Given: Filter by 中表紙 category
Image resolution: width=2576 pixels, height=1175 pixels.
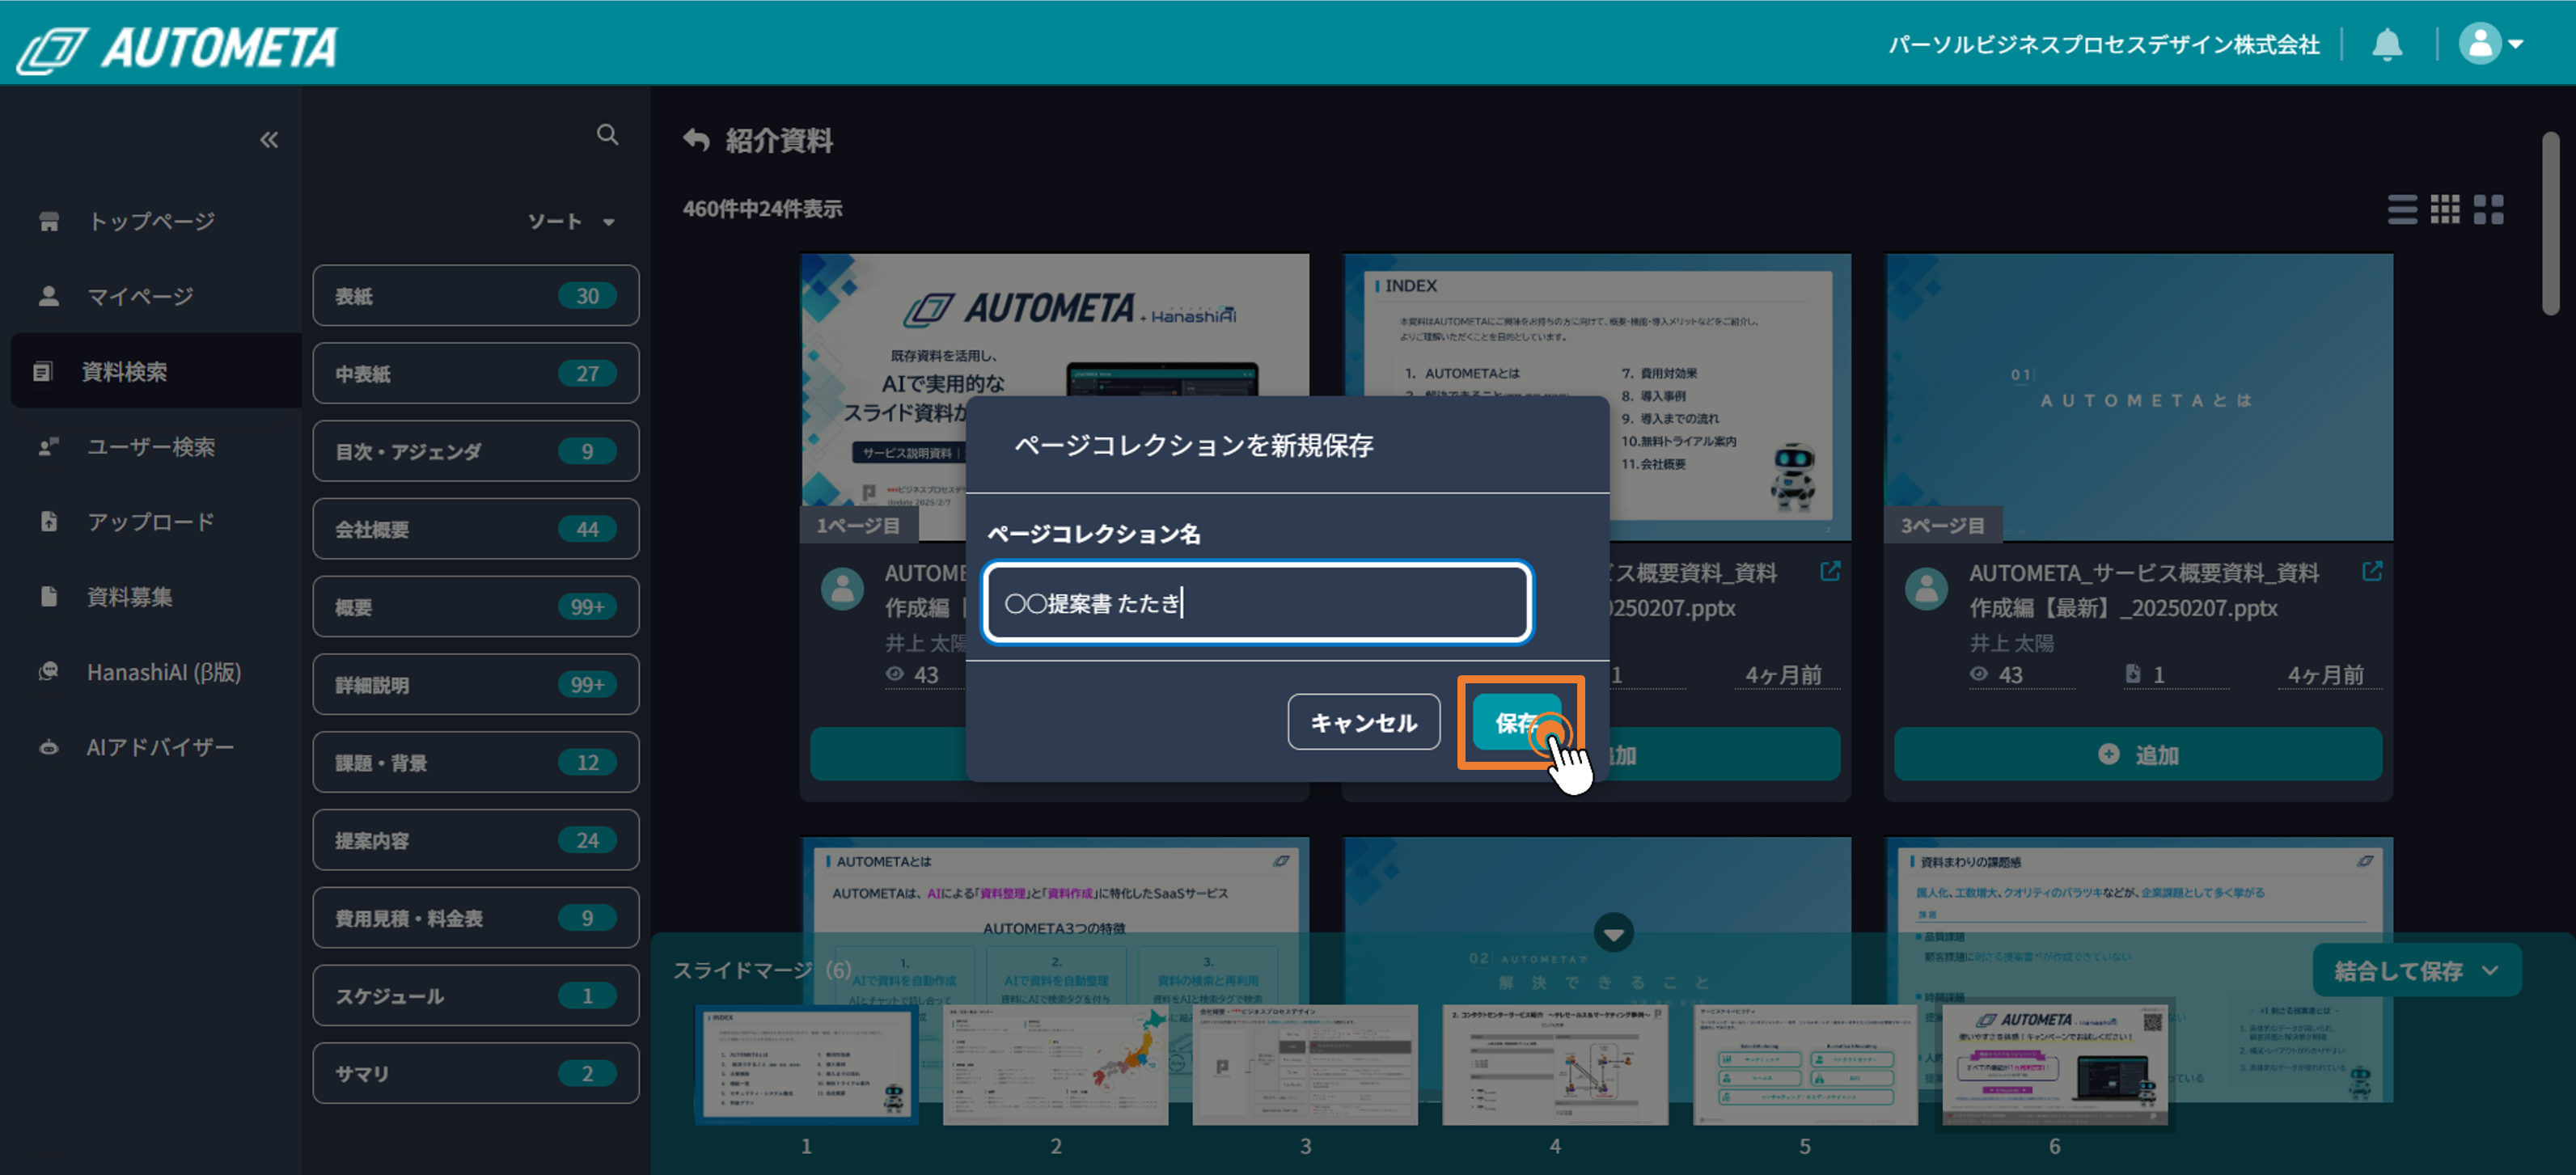Looking at the screenshot, I should [x=475, y=373].
